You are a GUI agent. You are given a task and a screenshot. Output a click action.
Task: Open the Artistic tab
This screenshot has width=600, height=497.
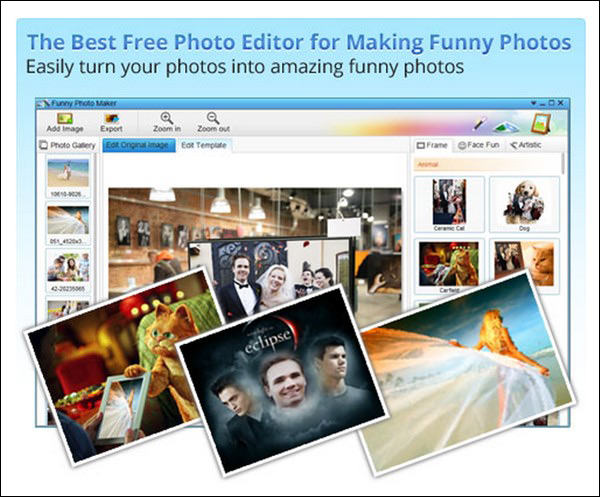point(526,145)
